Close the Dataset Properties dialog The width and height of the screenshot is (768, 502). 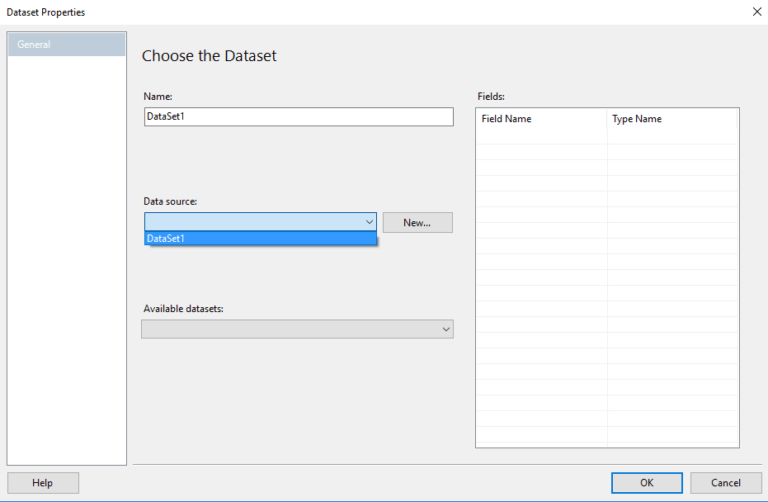757,12
